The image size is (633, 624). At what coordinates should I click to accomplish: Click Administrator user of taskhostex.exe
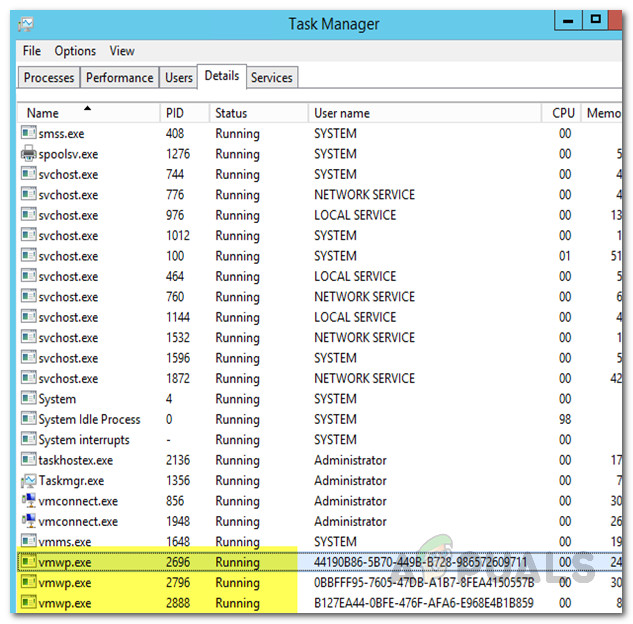coord(350,460)
